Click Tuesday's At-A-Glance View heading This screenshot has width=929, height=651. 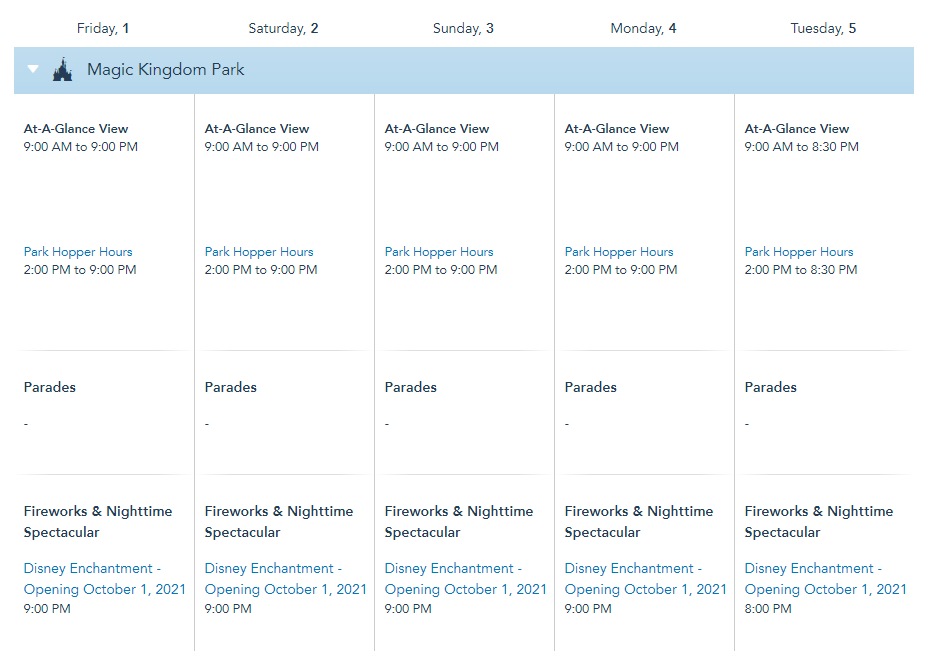pos(797,129)
